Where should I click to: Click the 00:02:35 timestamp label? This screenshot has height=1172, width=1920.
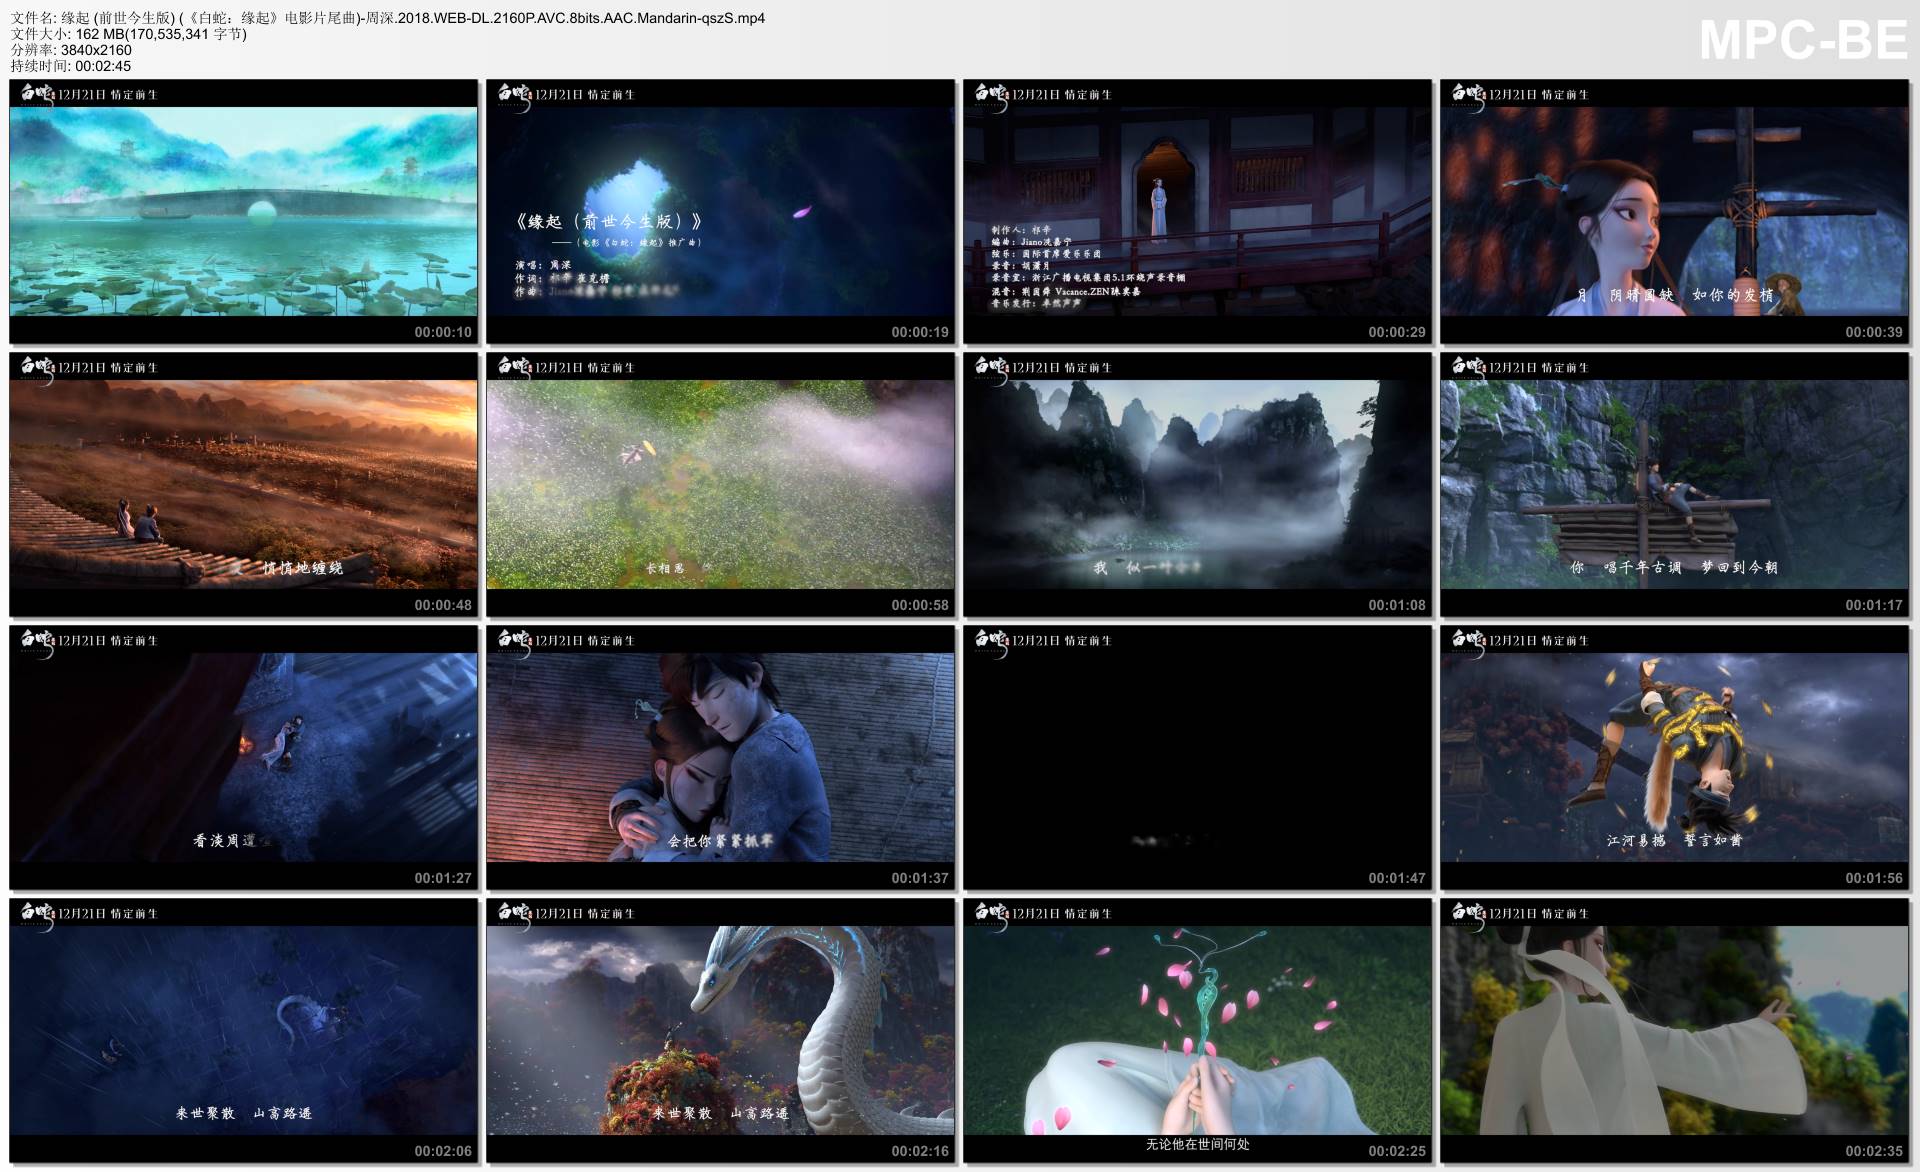[x=1874, y=1151]
